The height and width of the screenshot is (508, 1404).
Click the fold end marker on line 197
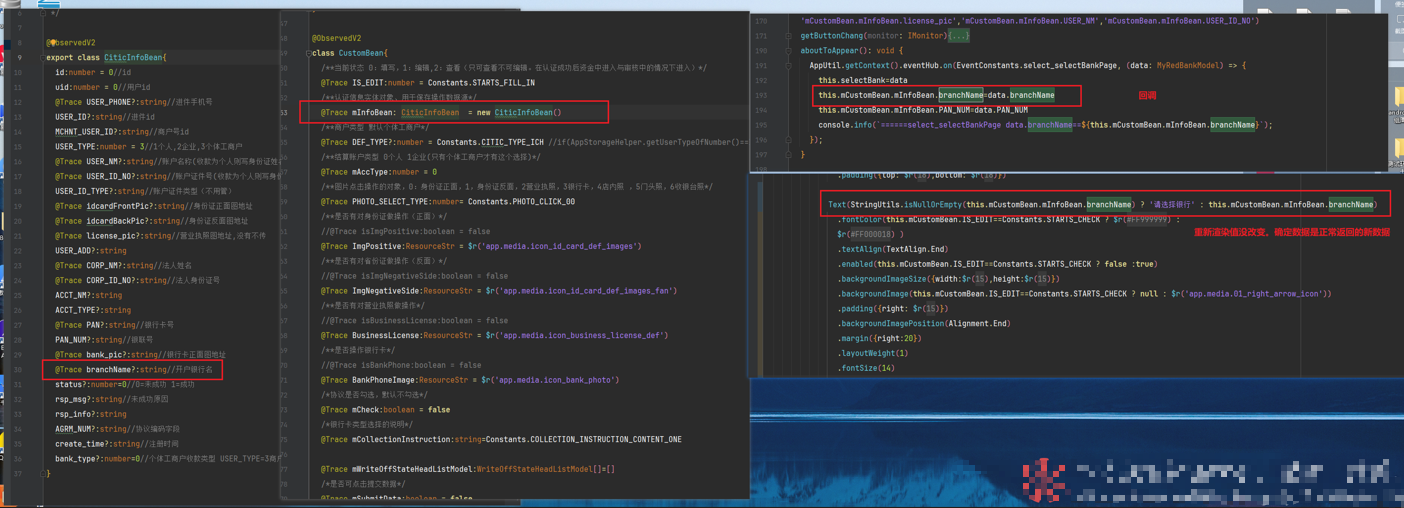tap(788, 155)
